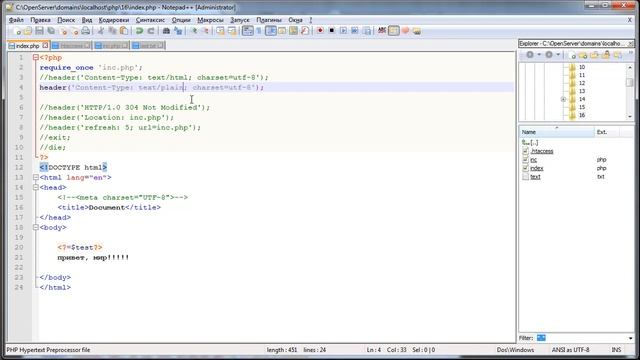
Task: Collapse the html tag fold at line 13
Action: (x=36, y=178)
